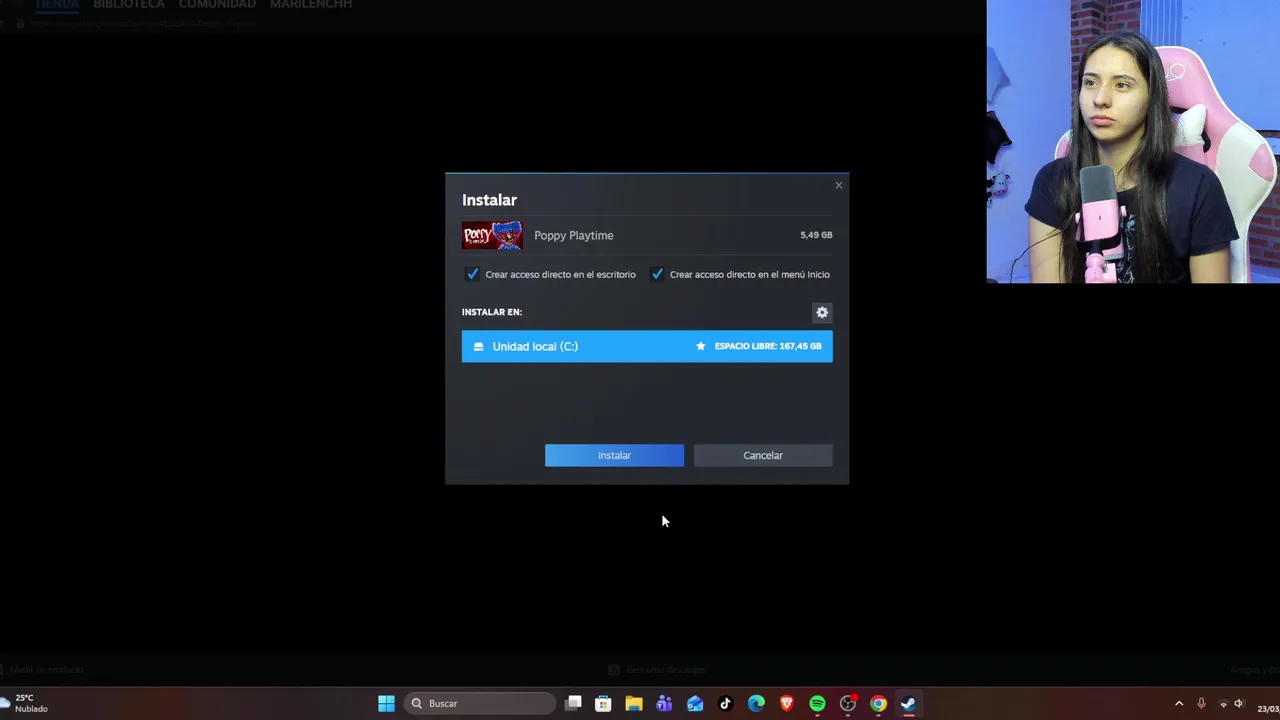Toggle 'Crear acceso directo en el escritorio' checkbox

[472, 274]
